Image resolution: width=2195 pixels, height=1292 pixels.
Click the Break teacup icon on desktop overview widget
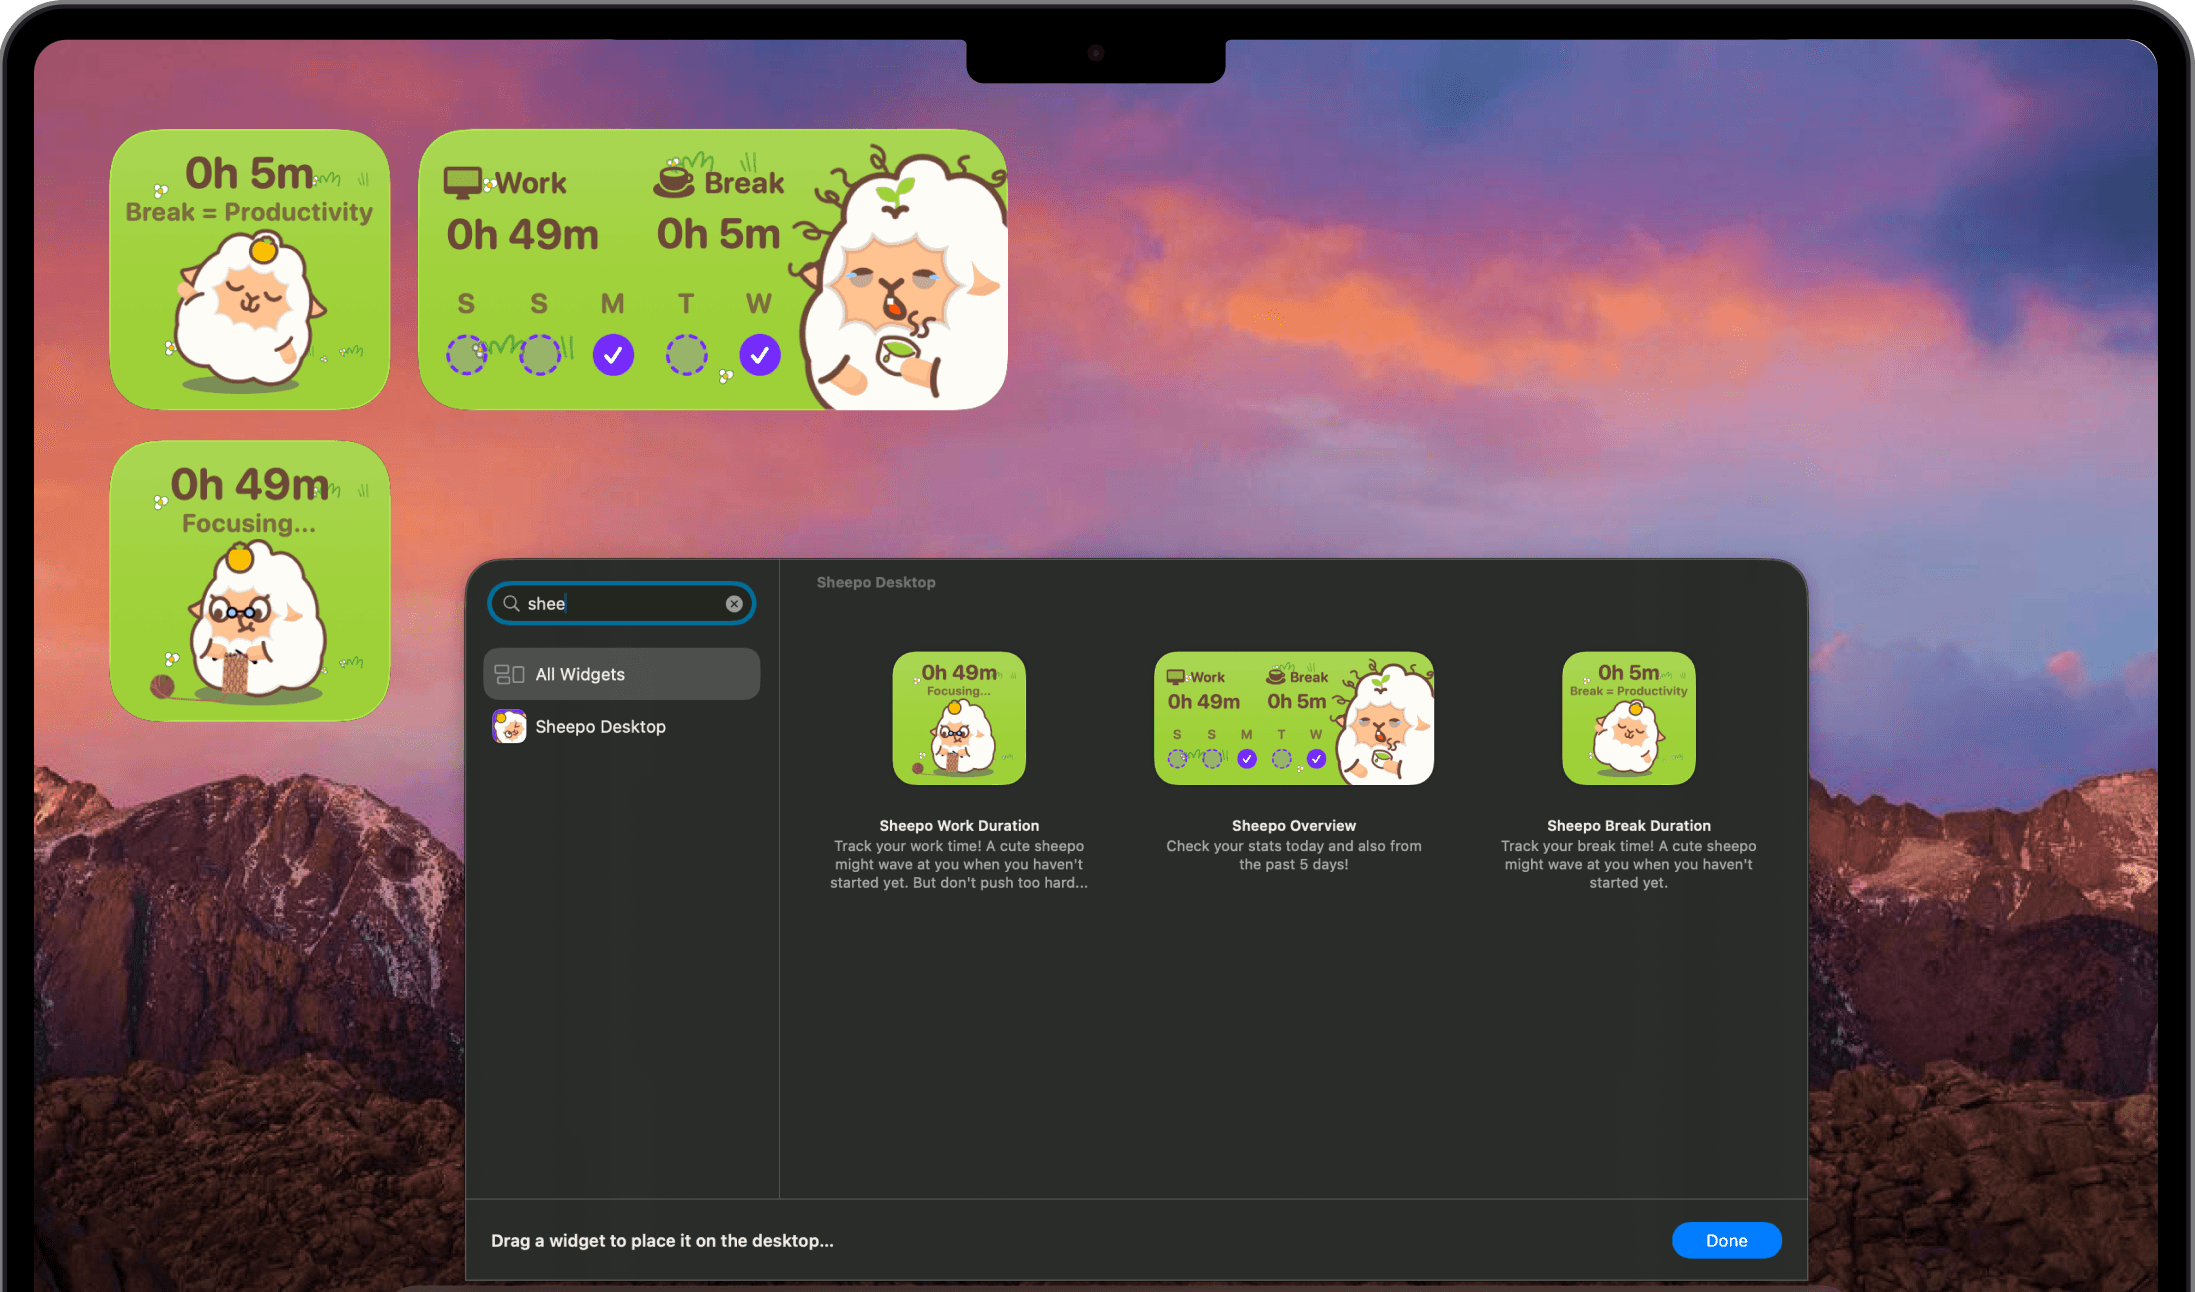674,180
